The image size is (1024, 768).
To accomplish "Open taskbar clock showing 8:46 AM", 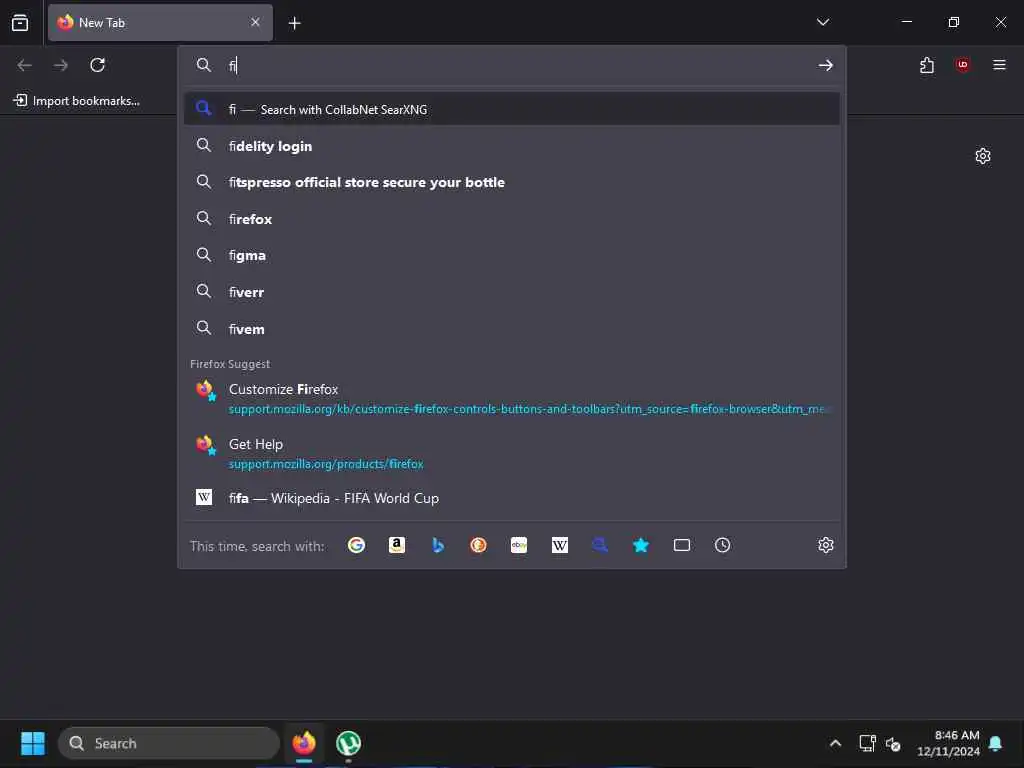I will pyautogui.click(x=948, y=743).
